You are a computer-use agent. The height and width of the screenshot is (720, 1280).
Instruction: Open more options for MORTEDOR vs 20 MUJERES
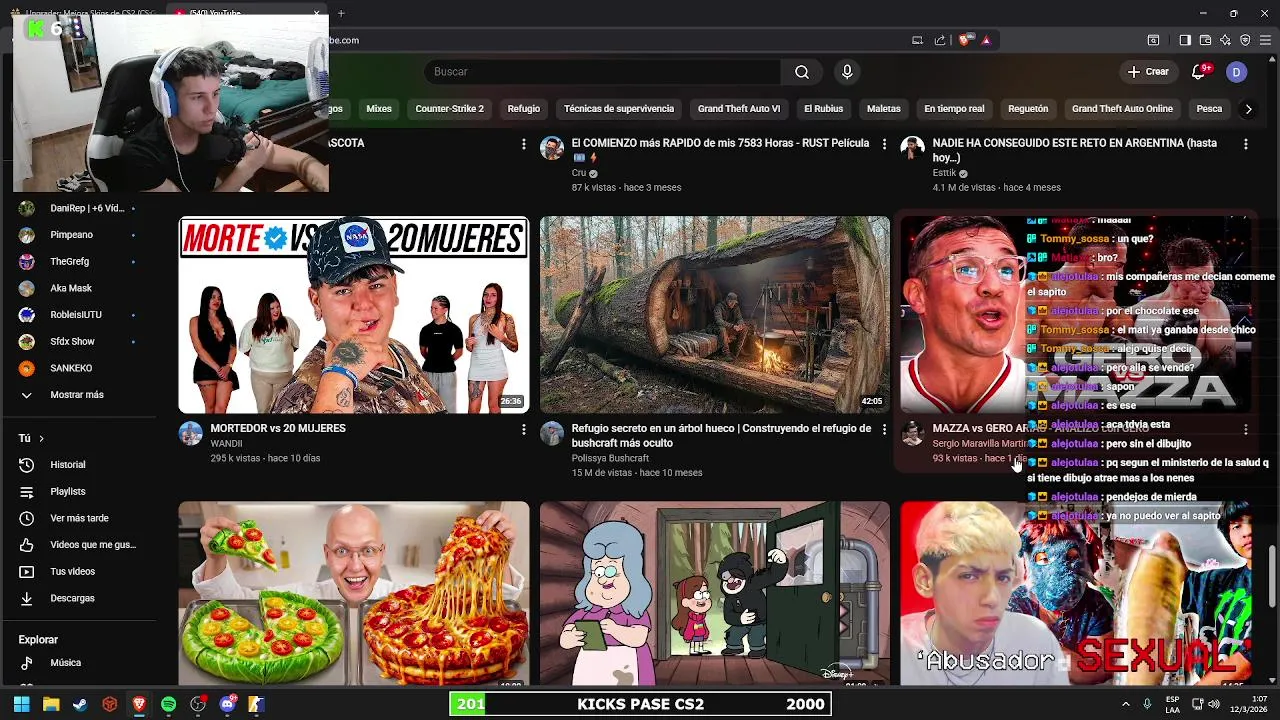pyautogui.click(x=523, y=429)
